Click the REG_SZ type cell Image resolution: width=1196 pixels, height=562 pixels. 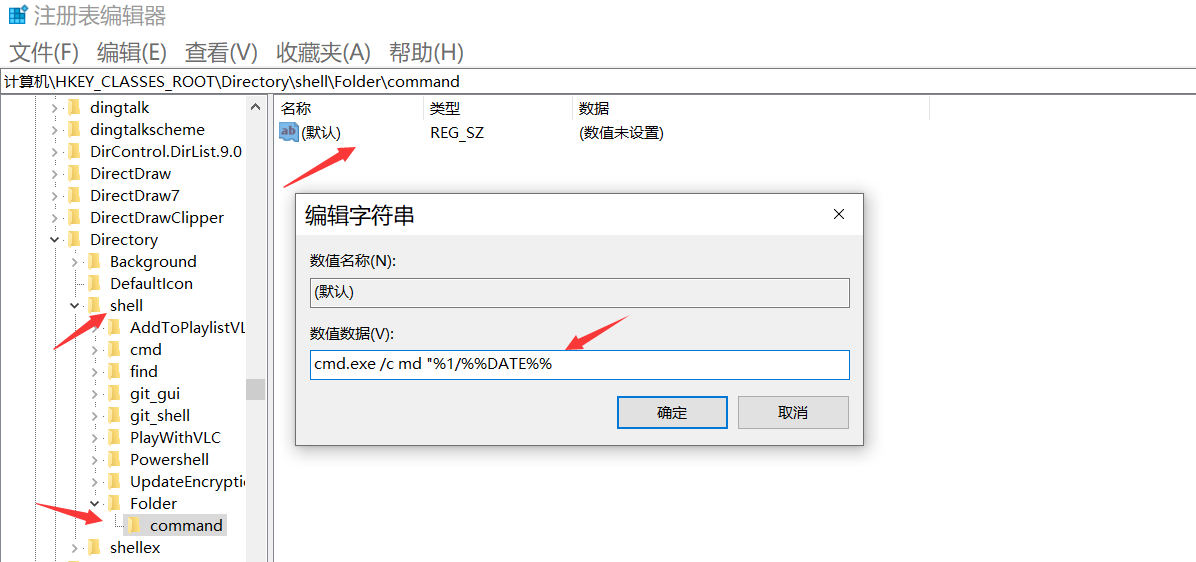pyautogui.click(x=457, y=133)
